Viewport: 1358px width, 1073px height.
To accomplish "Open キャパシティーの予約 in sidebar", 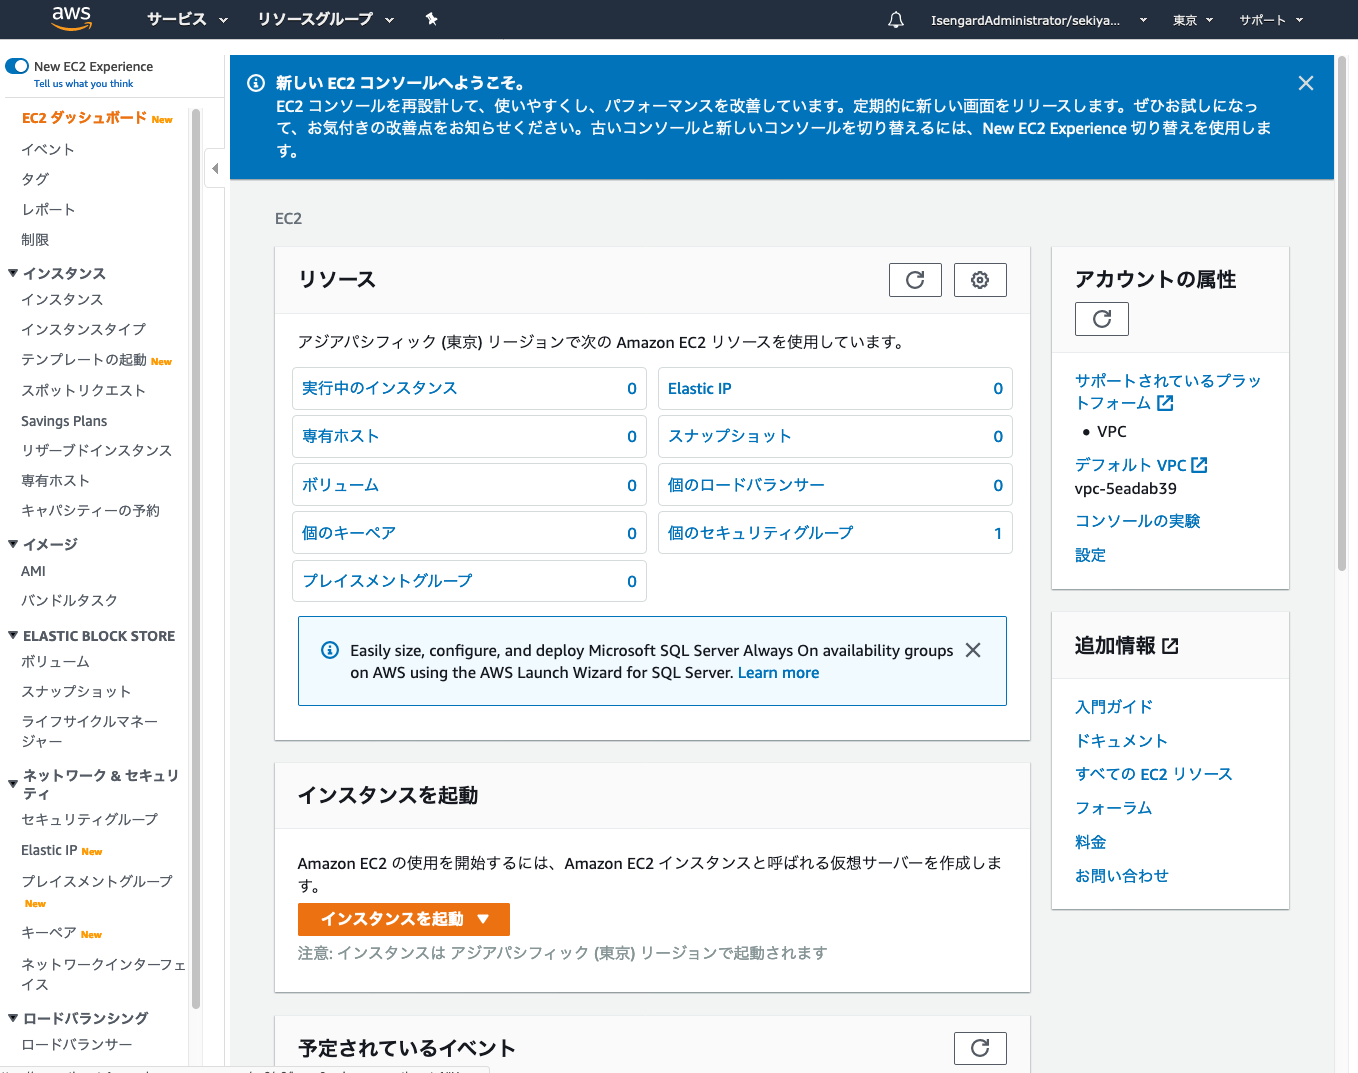I will point(90,510).
